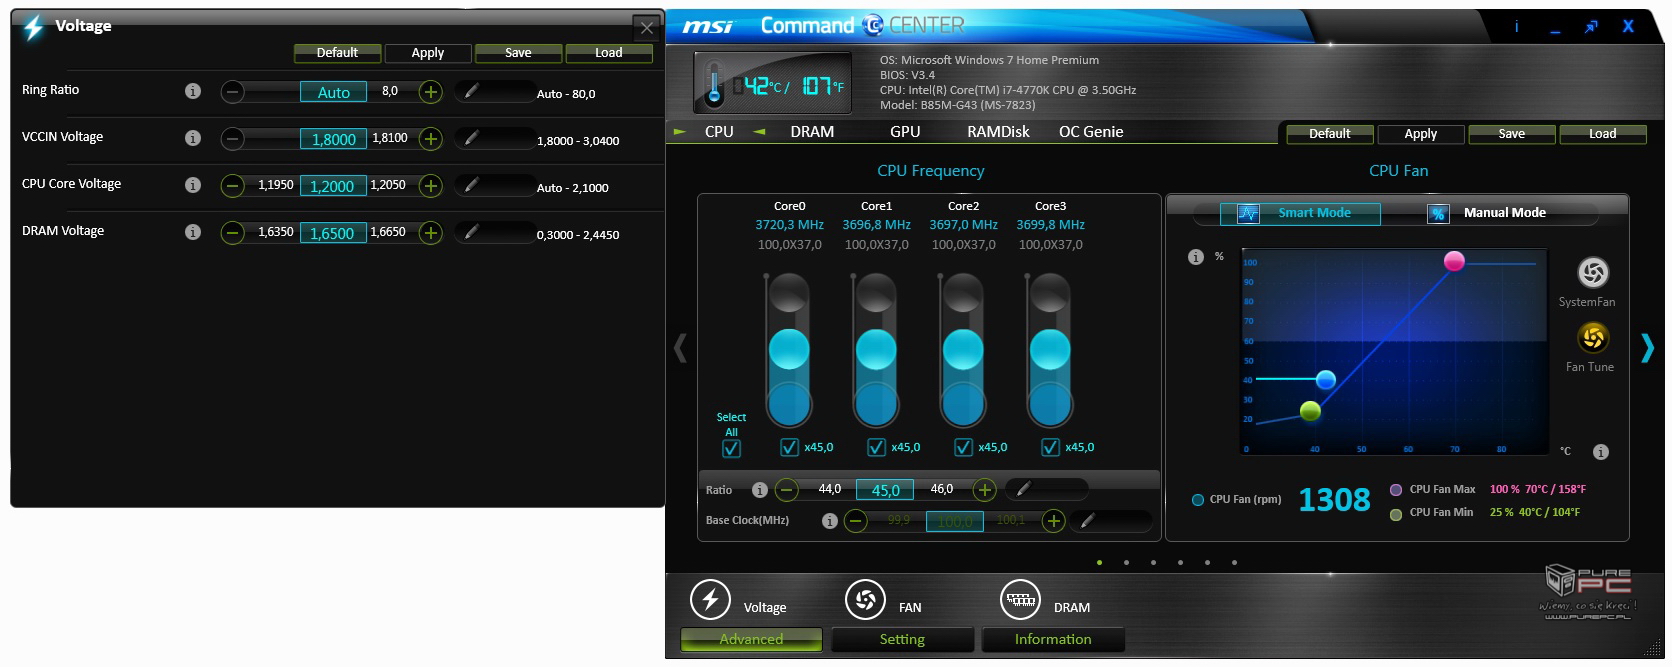Click Apply in Command Center toolbar
Viewport: 1672px width, 667px height.
(1421, 134)
